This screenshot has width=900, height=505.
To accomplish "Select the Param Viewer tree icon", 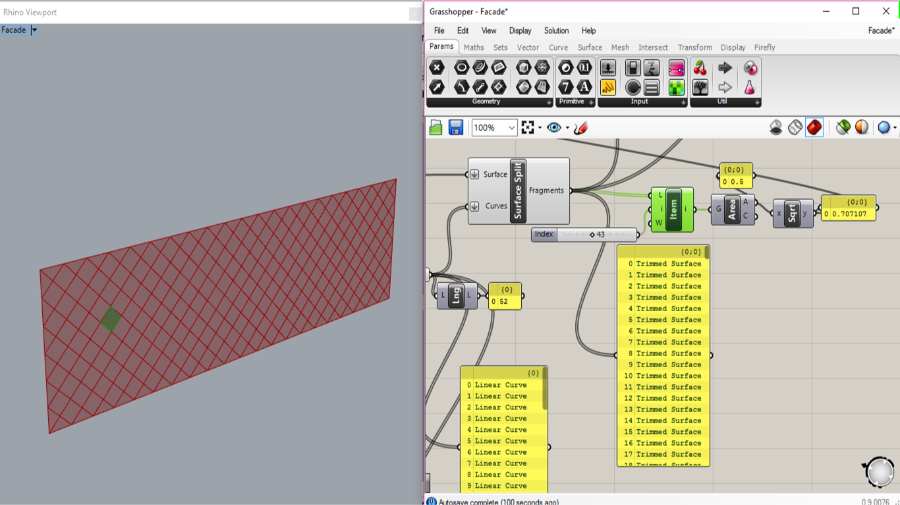I will 700,87.
